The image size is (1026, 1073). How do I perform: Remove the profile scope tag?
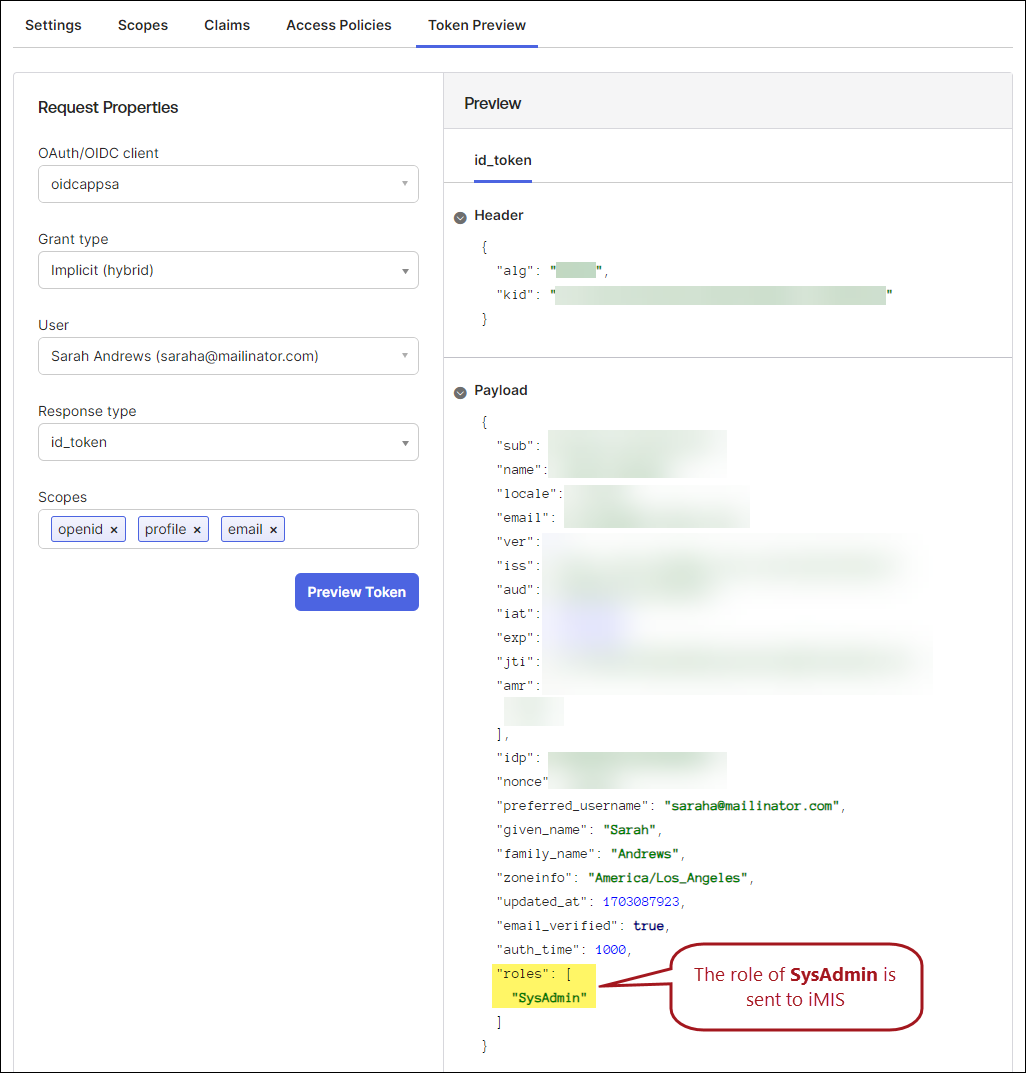tap(197, 530)
